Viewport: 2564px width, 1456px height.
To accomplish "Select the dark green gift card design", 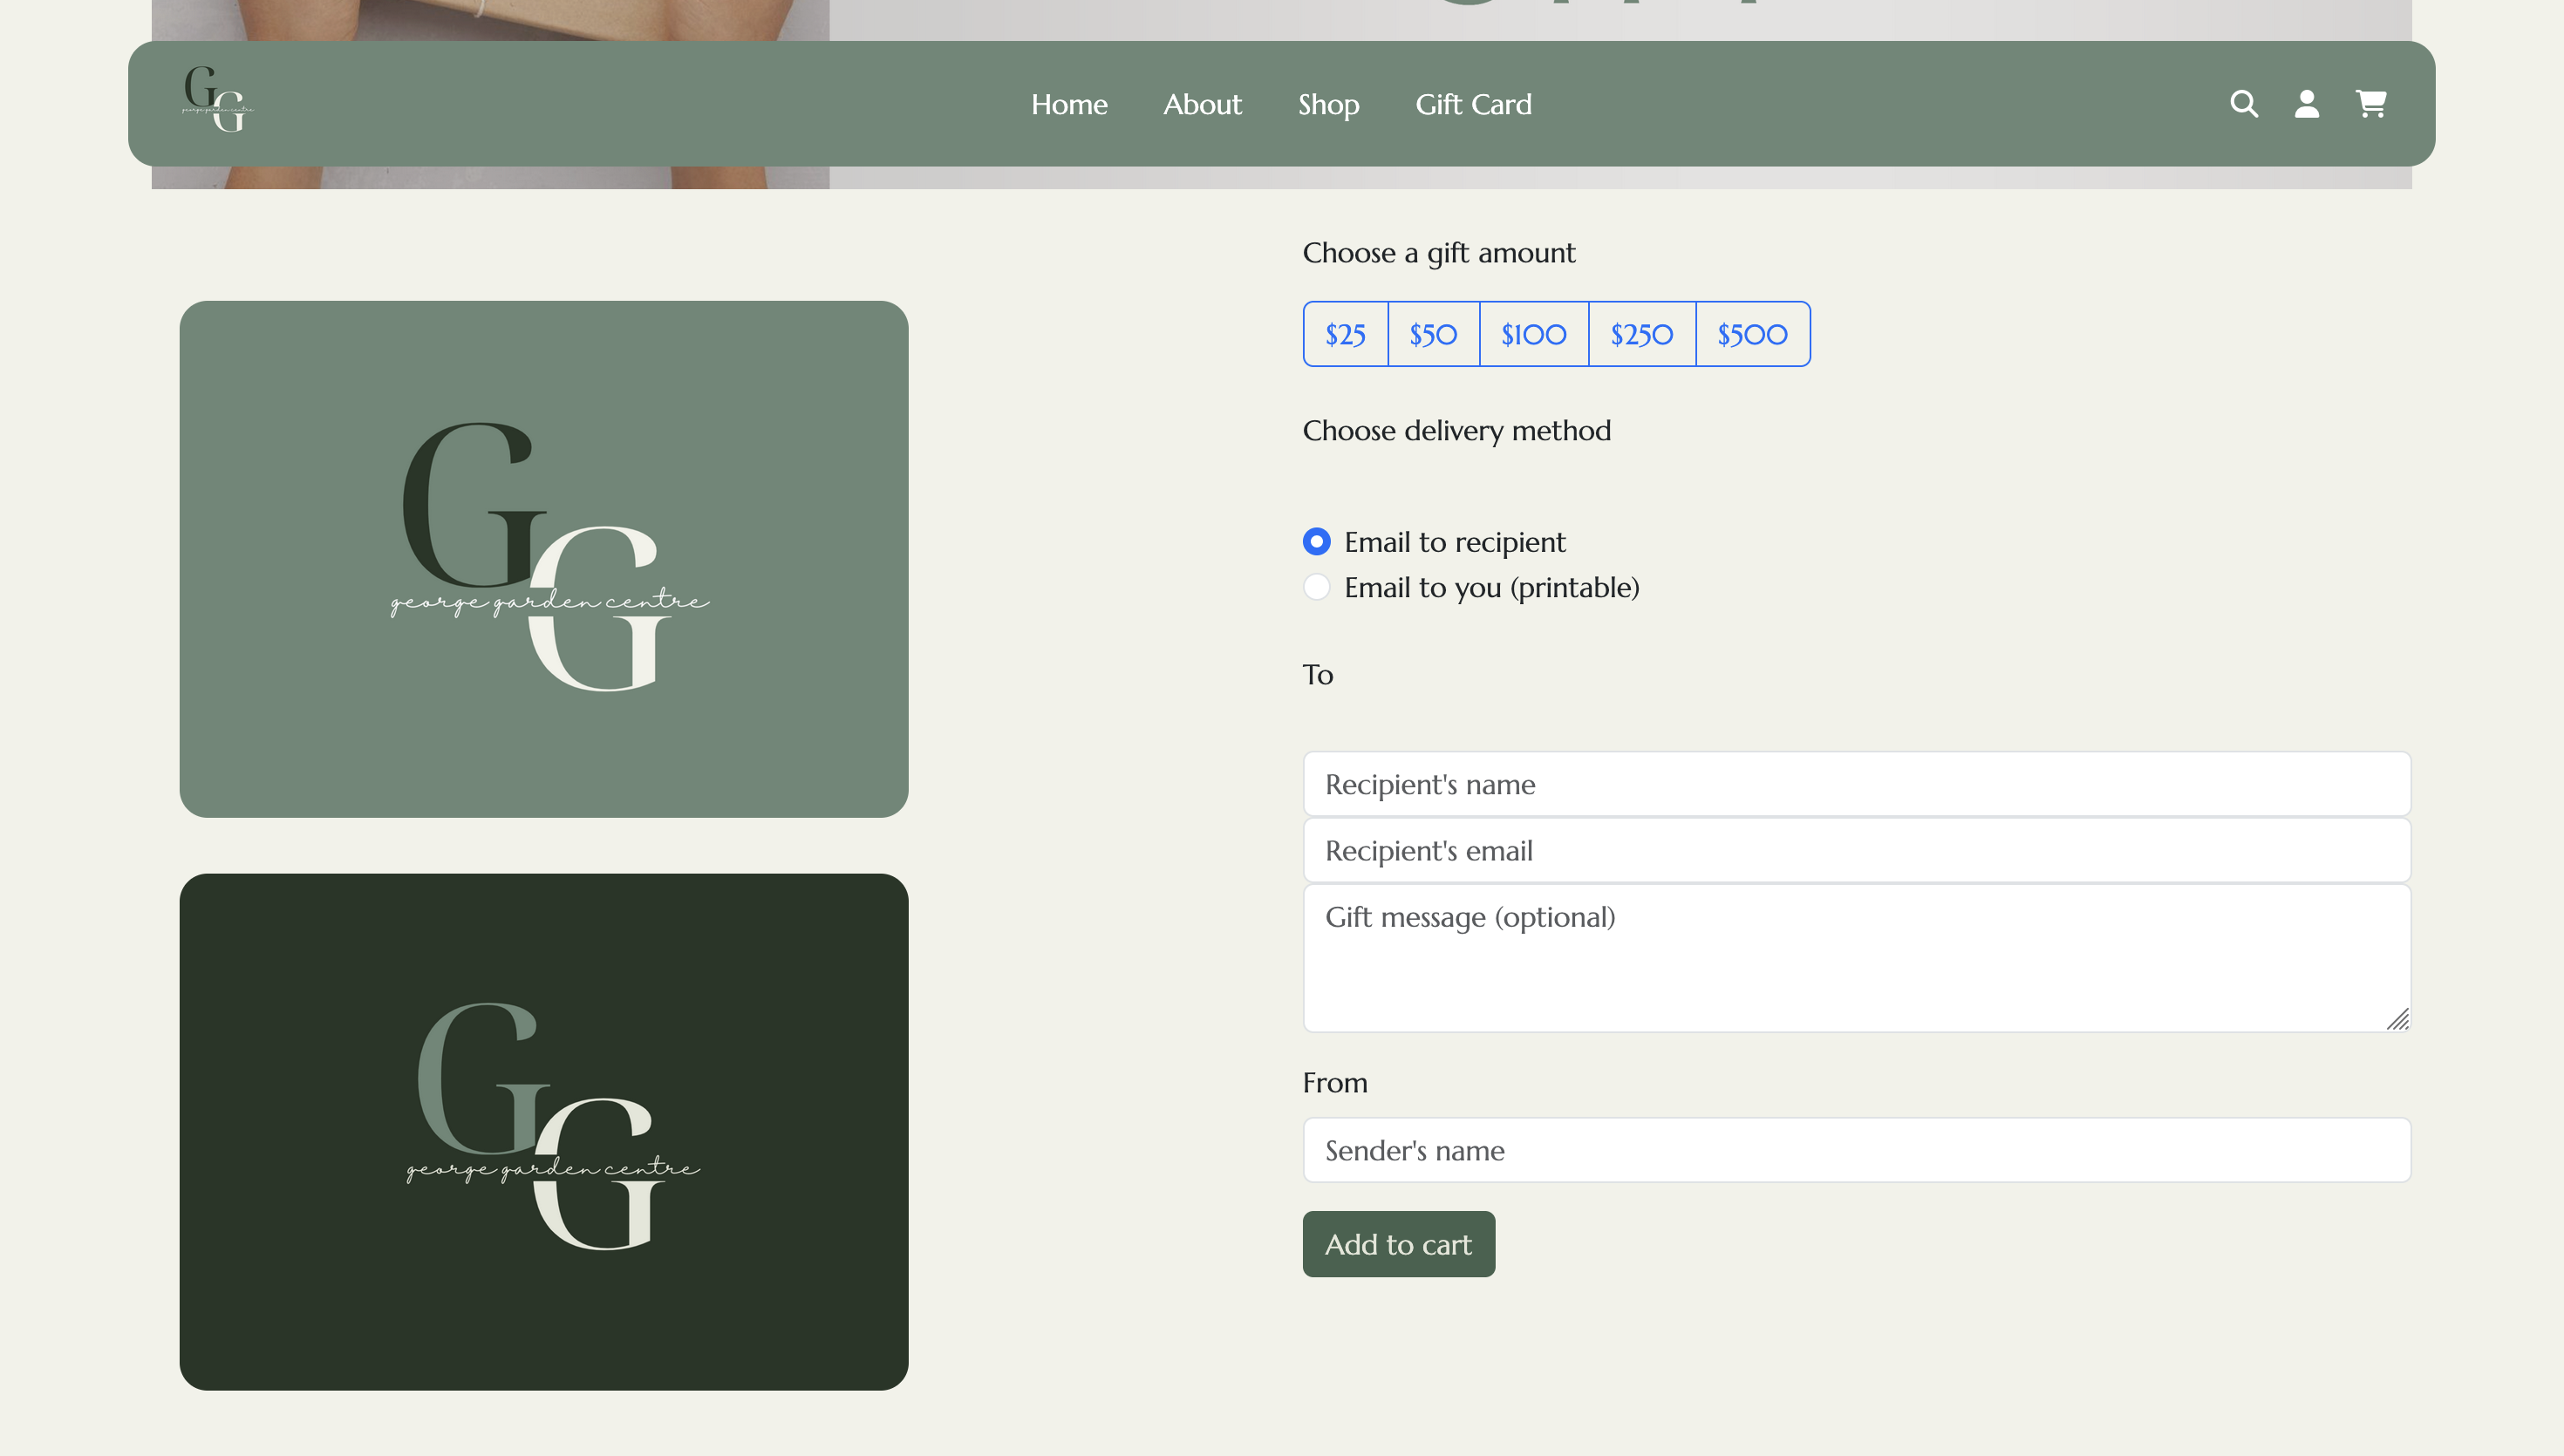I will (544, 1131).
